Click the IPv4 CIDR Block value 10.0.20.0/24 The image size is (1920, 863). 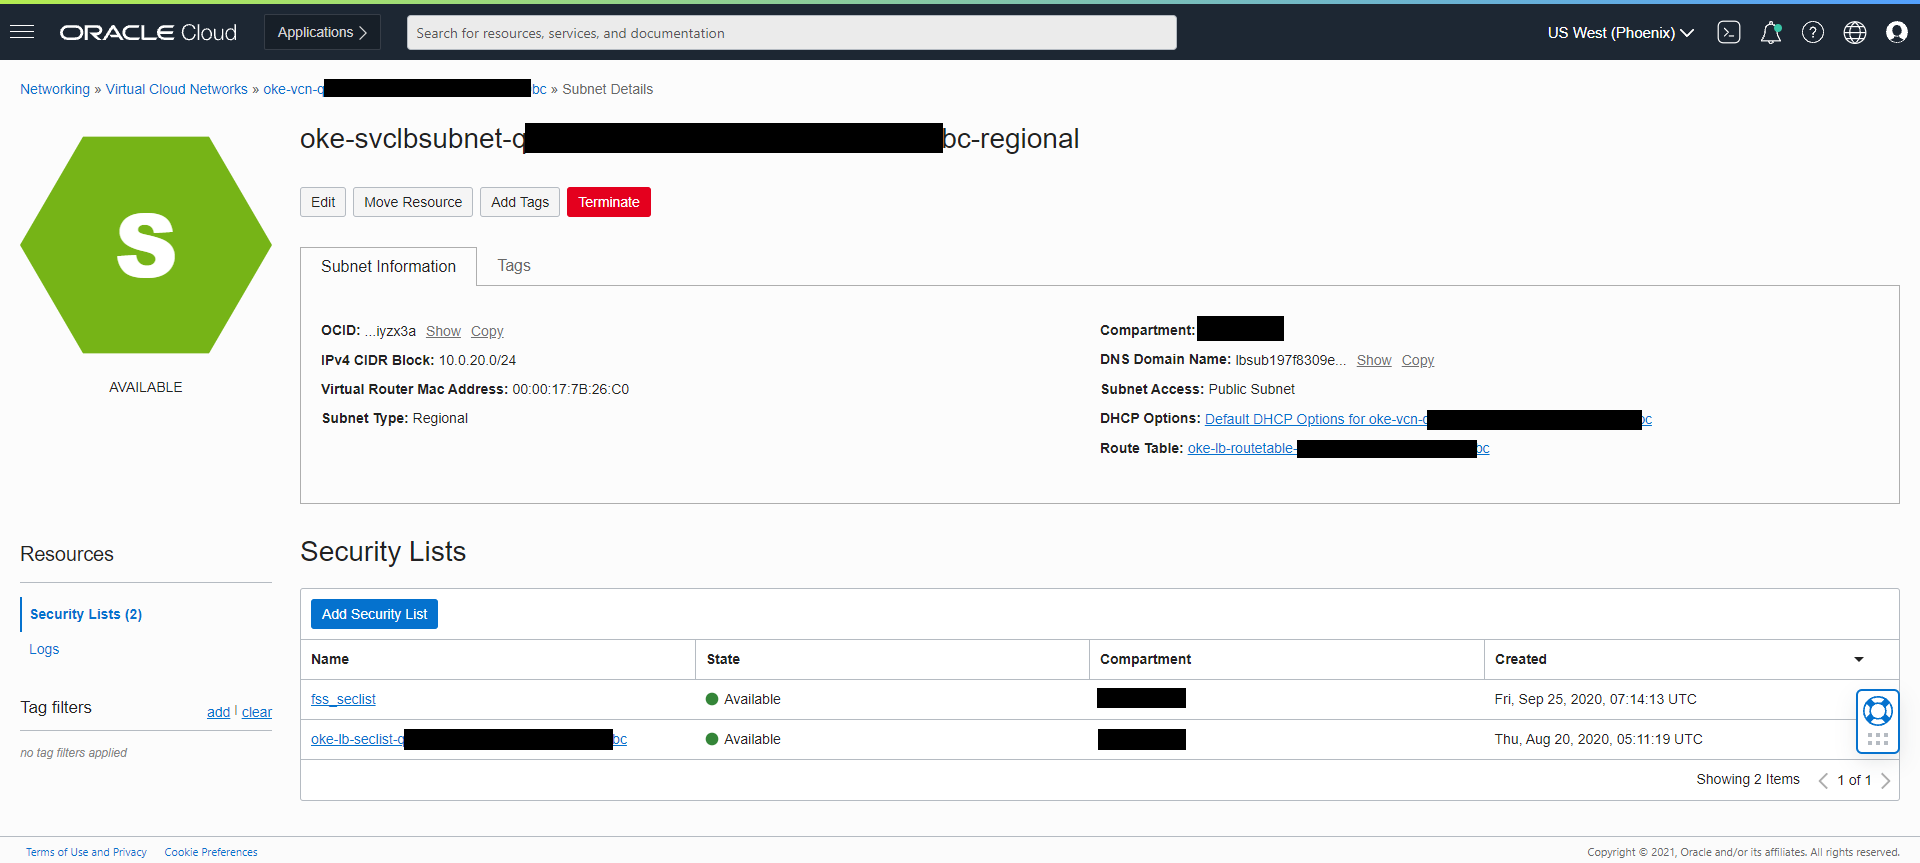pyautogui.click(x=477, y=360)
